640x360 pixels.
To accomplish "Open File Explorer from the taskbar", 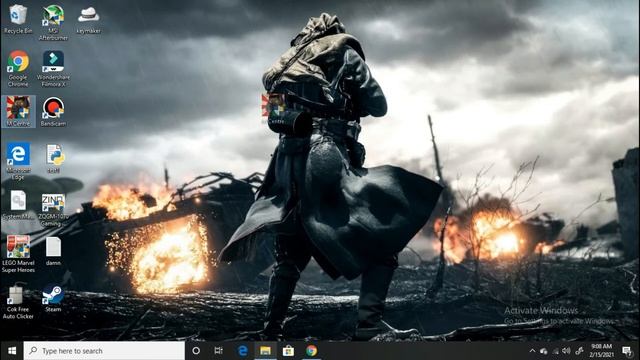I will (x=265, y=351).
